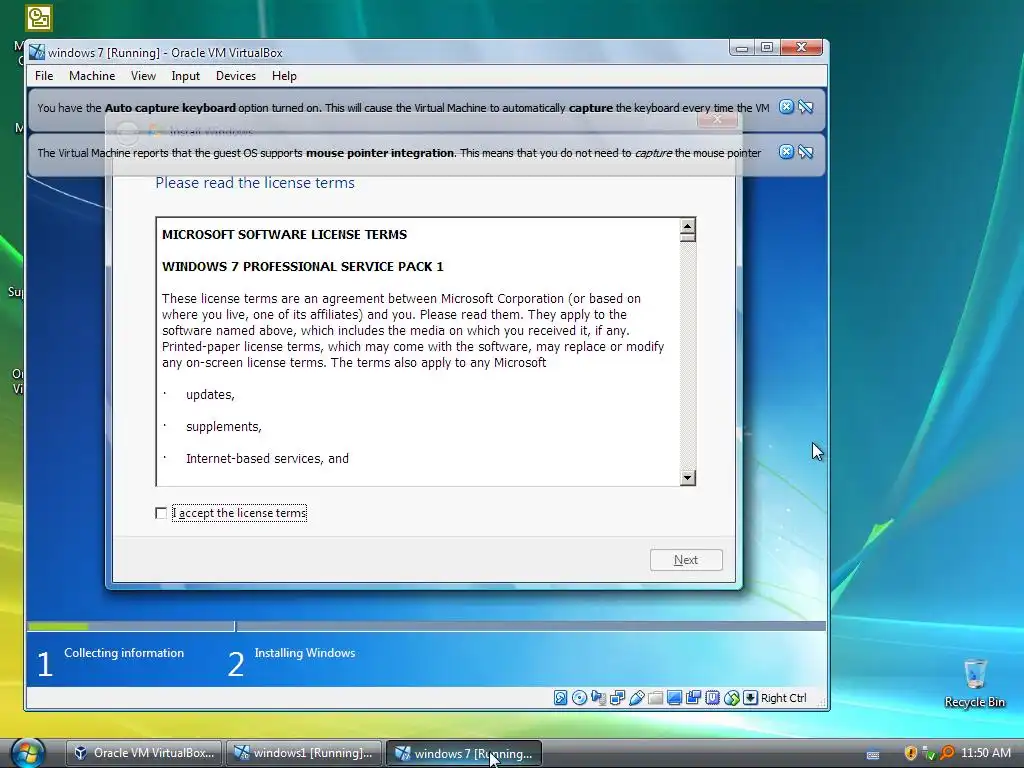Close the windows 7 VirtualBox window
This screenshot has width=1024, height=768.
[802, 48]
